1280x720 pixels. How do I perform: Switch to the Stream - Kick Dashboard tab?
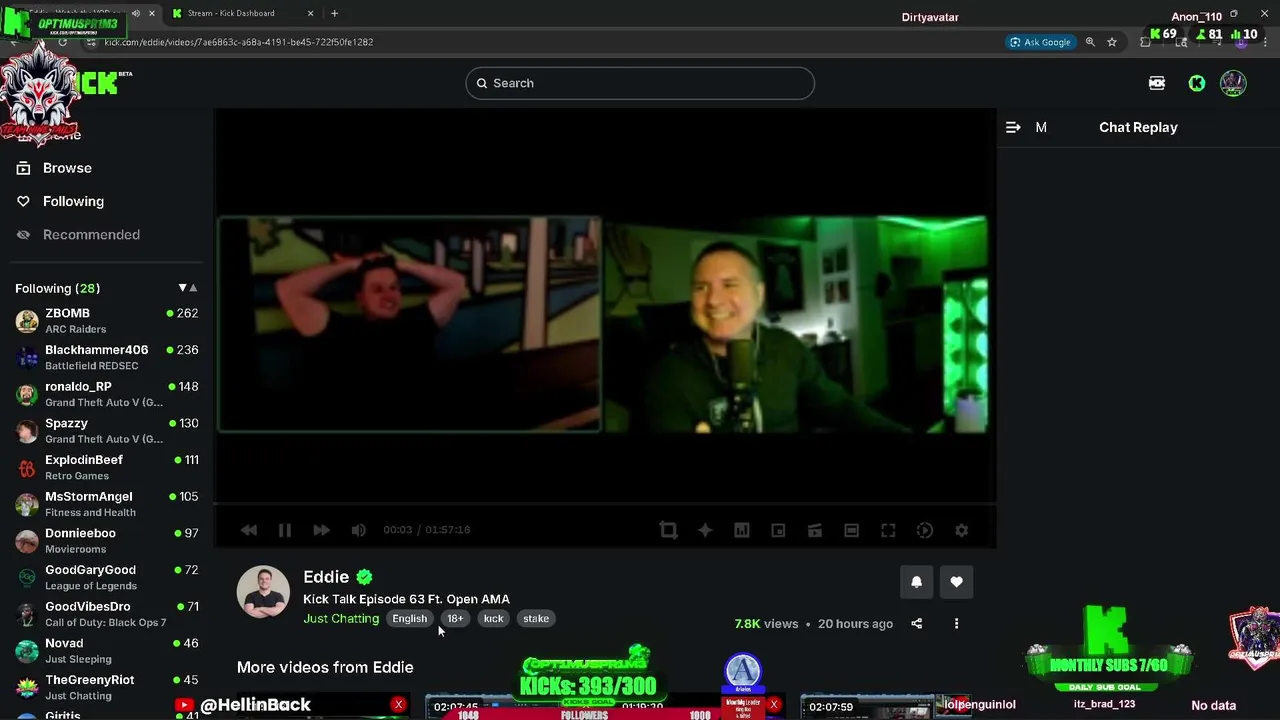click(x=240, y=13)
